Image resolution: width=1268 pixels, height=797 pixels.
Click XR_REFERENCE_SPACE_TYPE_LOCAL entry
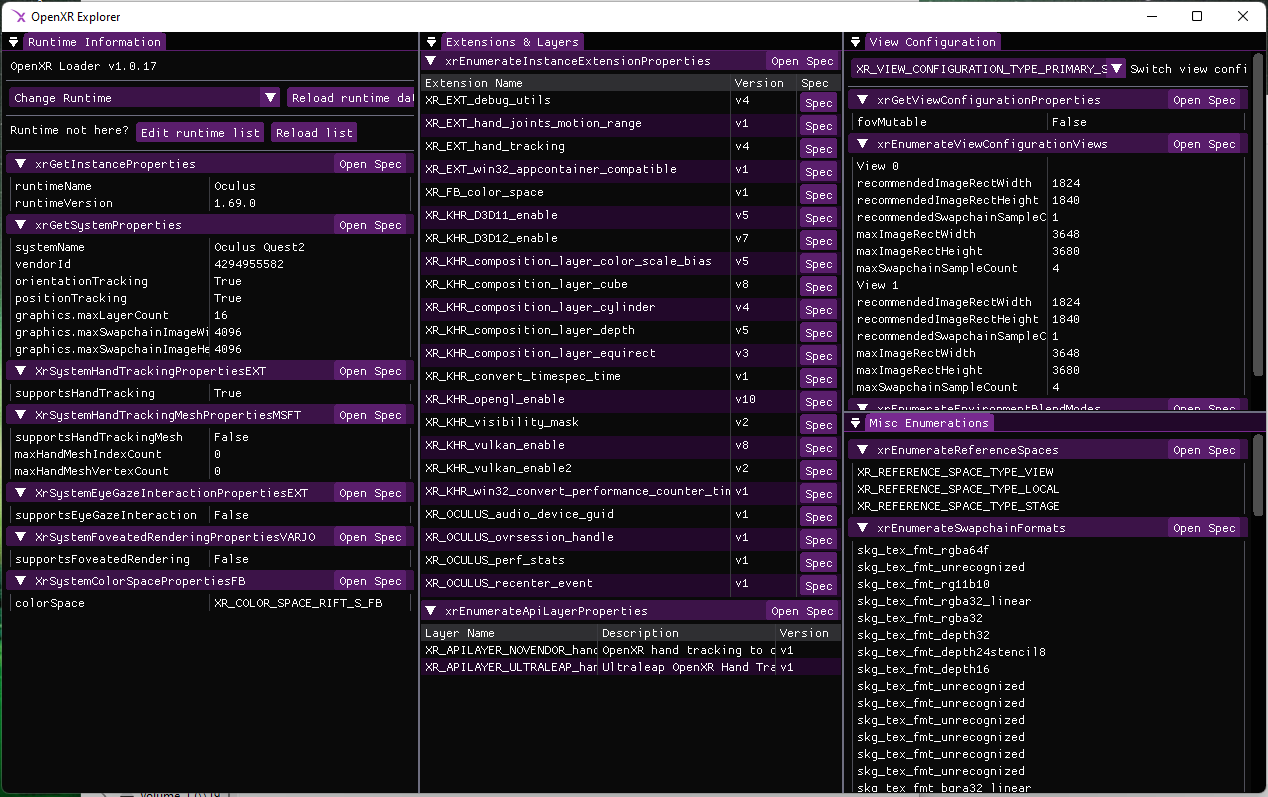click(958, 489)
